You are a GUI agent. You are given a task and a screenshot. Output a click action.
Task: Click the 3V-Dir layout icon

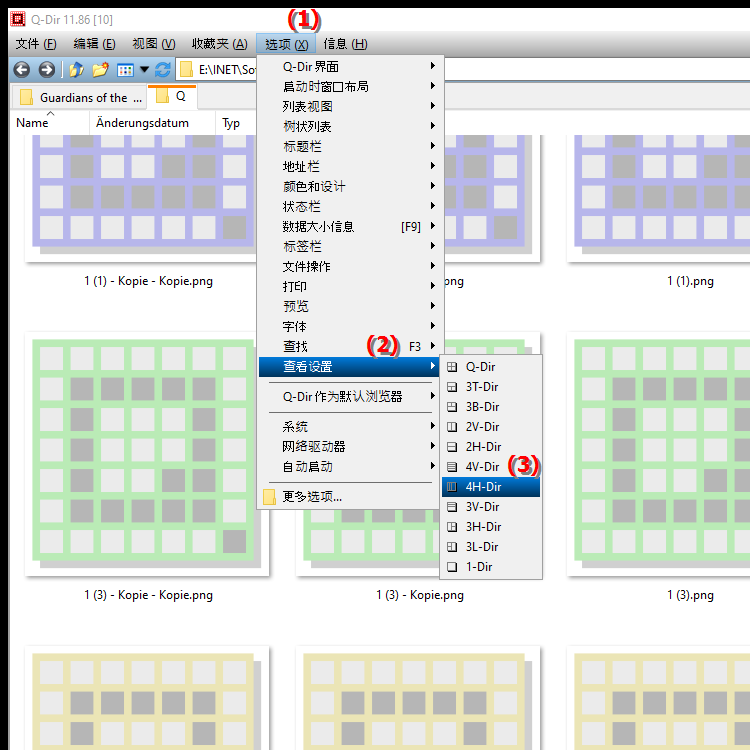tap(452, 507)
